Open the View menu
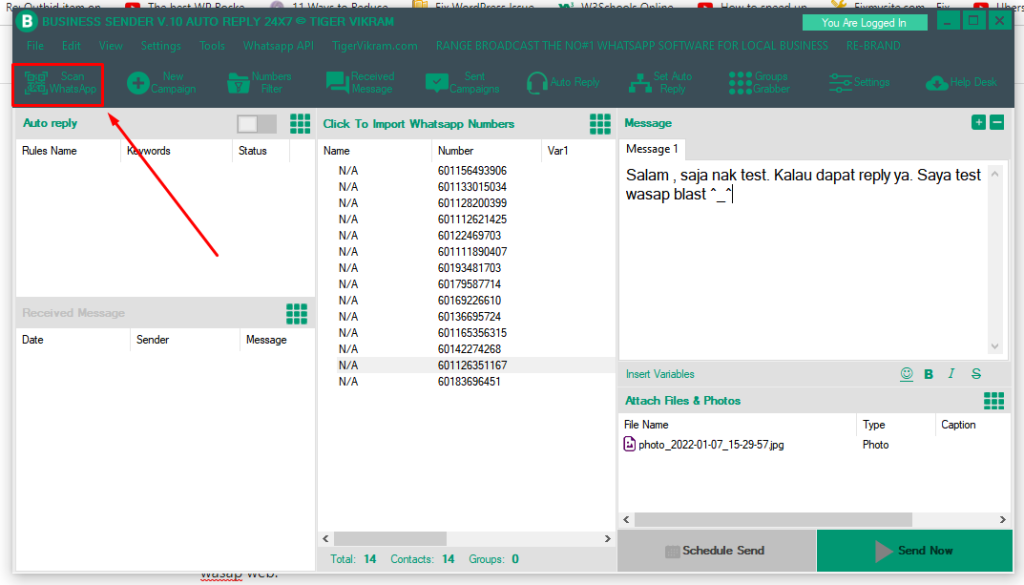Viewport: 1024px width, 585px height. tap(111, 46)
